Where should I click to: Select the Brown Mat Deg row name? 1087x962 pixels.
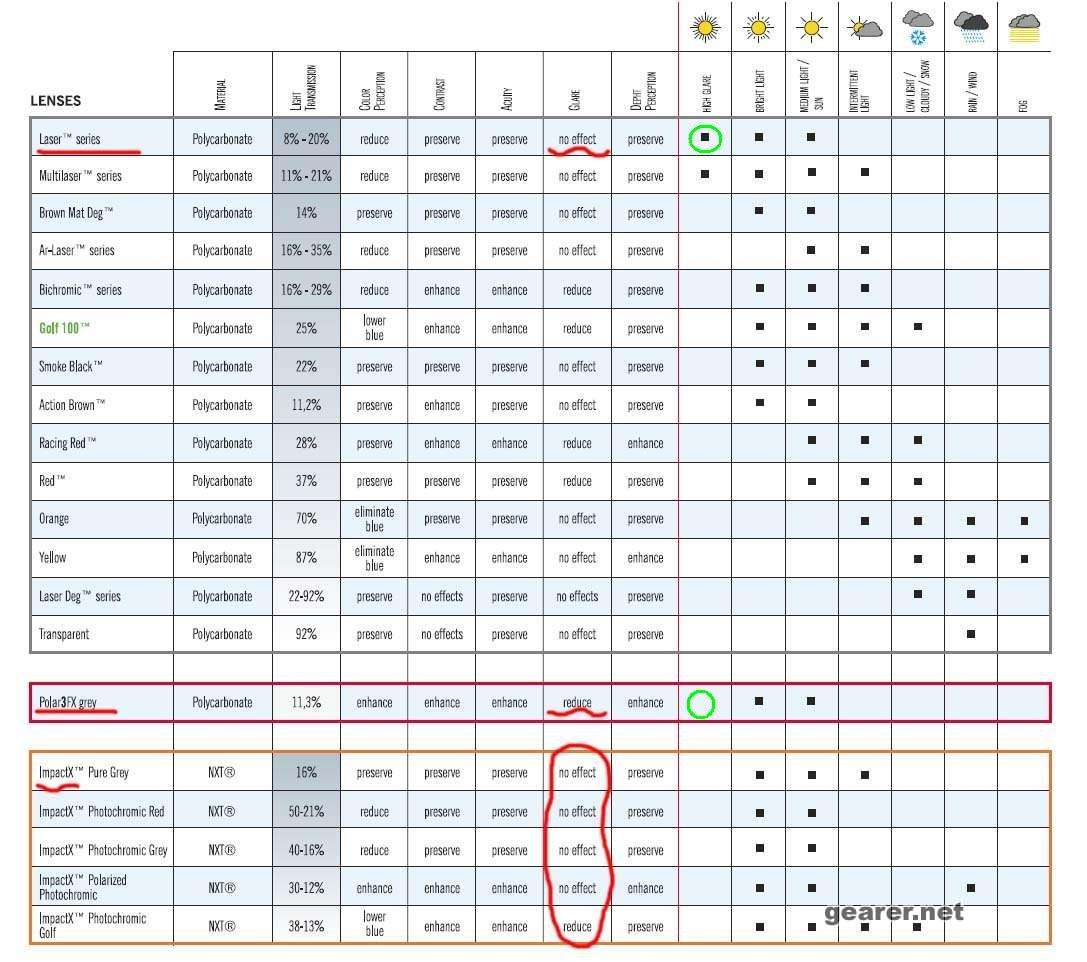(x=76, y=213)
